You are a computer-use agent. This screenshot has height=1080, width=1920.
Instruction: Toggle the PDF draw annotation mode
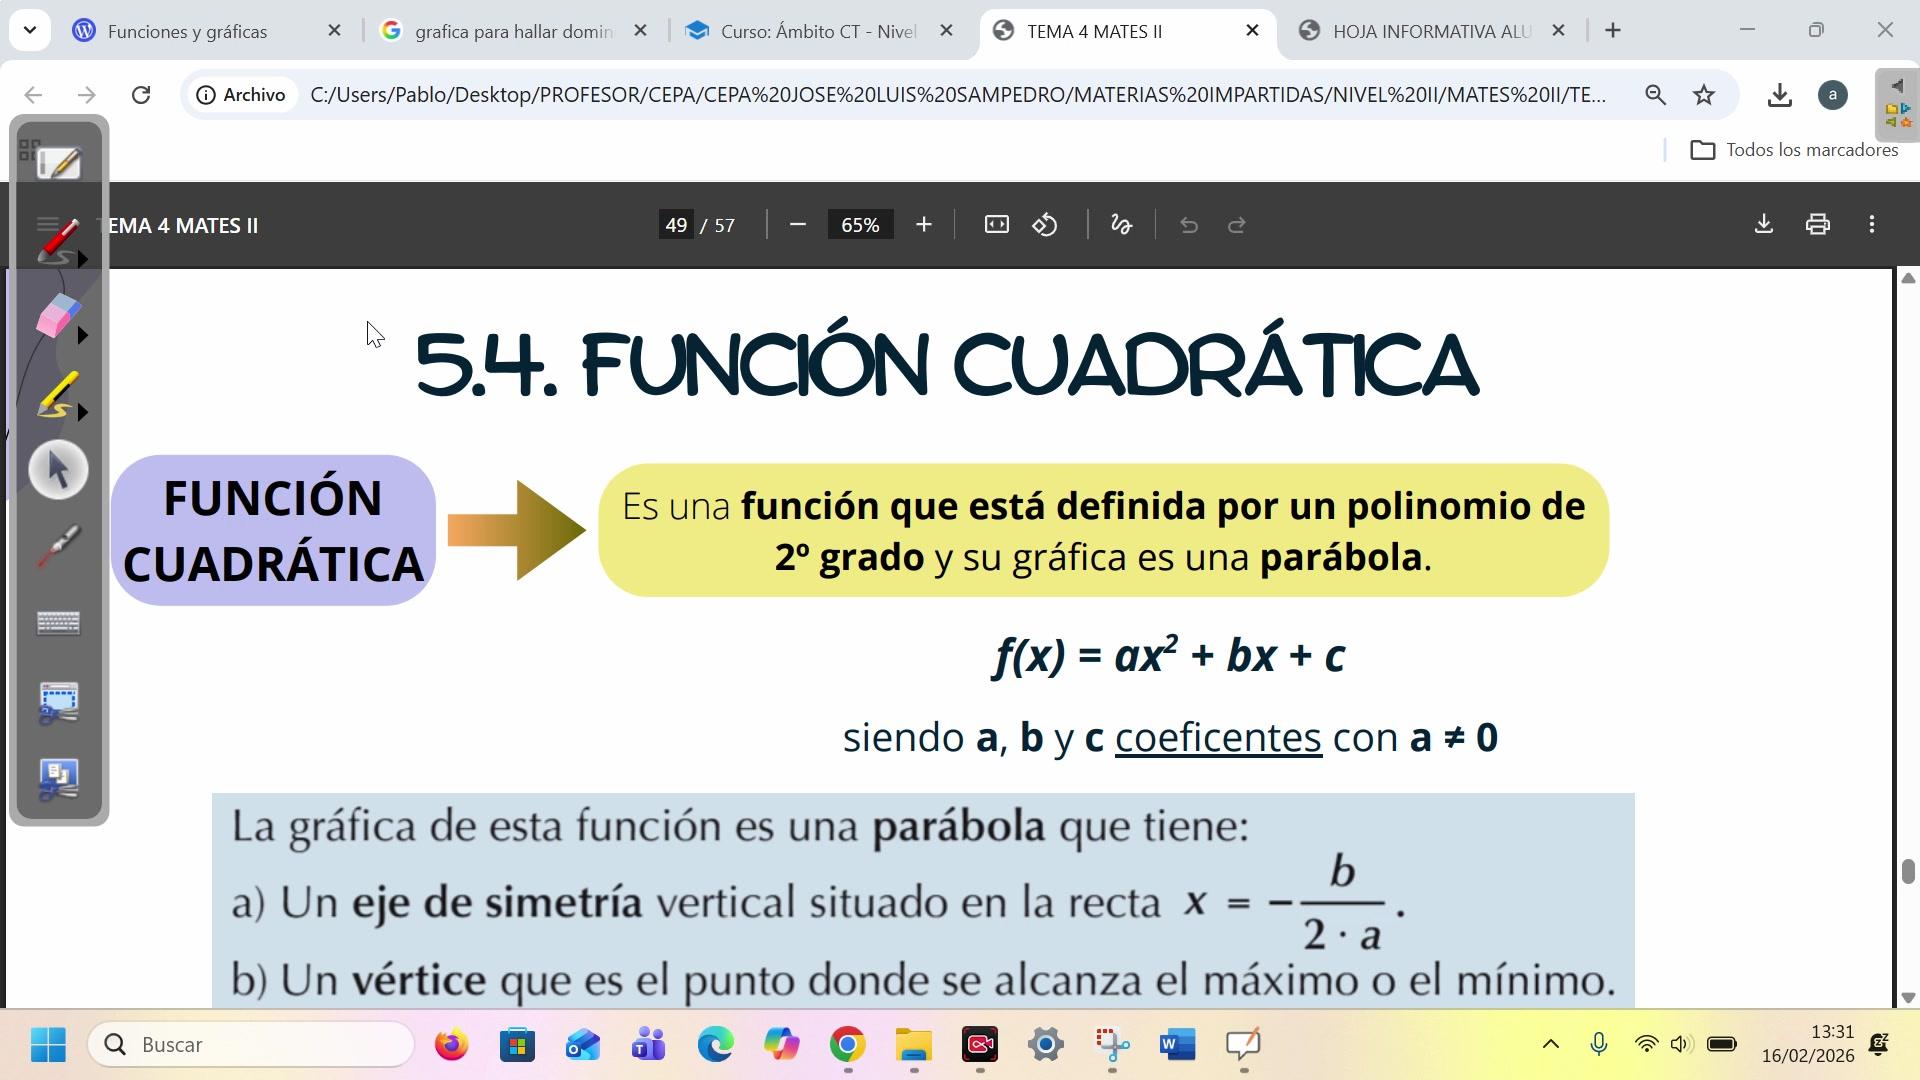[x=1121, y=225]
